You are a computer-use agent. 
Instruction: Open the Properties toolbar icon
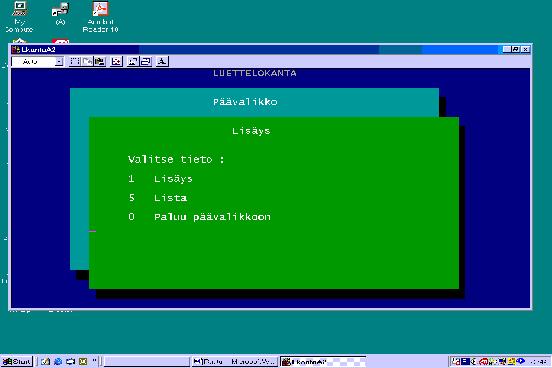(132, 62)
